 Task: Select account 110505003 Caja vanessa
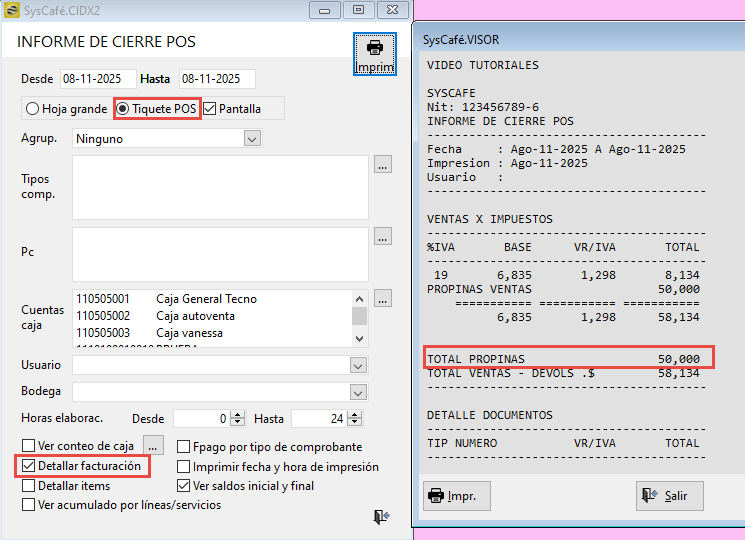point(149,333)
